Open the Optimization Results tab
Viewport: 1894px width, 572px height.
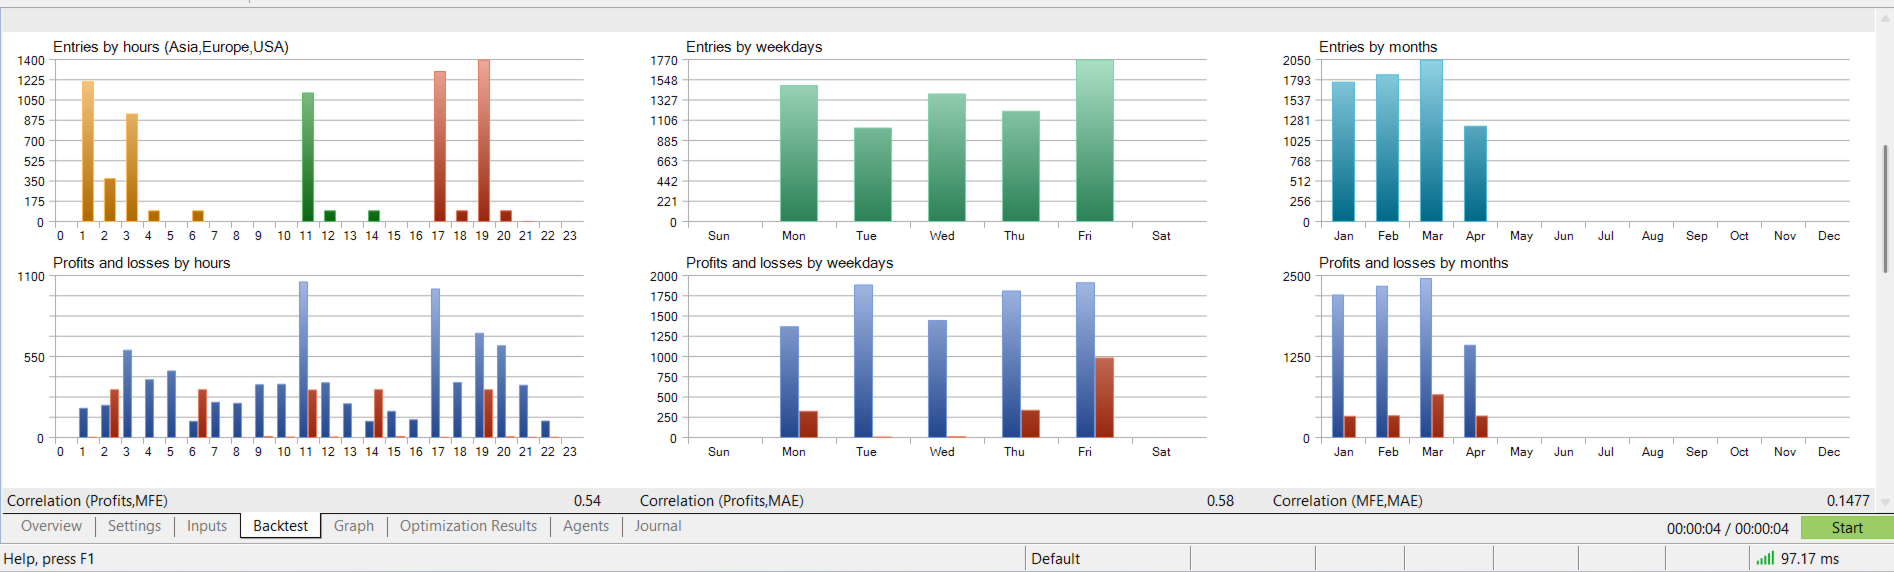[468, 526]
